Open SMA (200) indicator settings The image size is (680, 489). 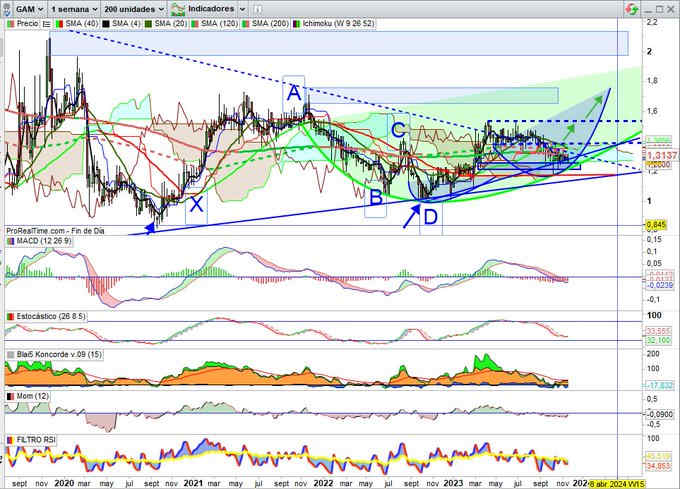(x=265, y=24)
